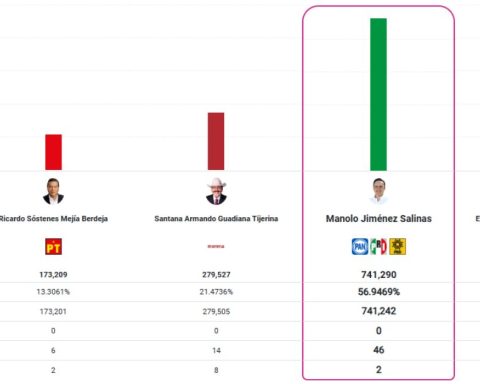
Task: Click the dark red Morena vote bar
Action: pos(216,141)
